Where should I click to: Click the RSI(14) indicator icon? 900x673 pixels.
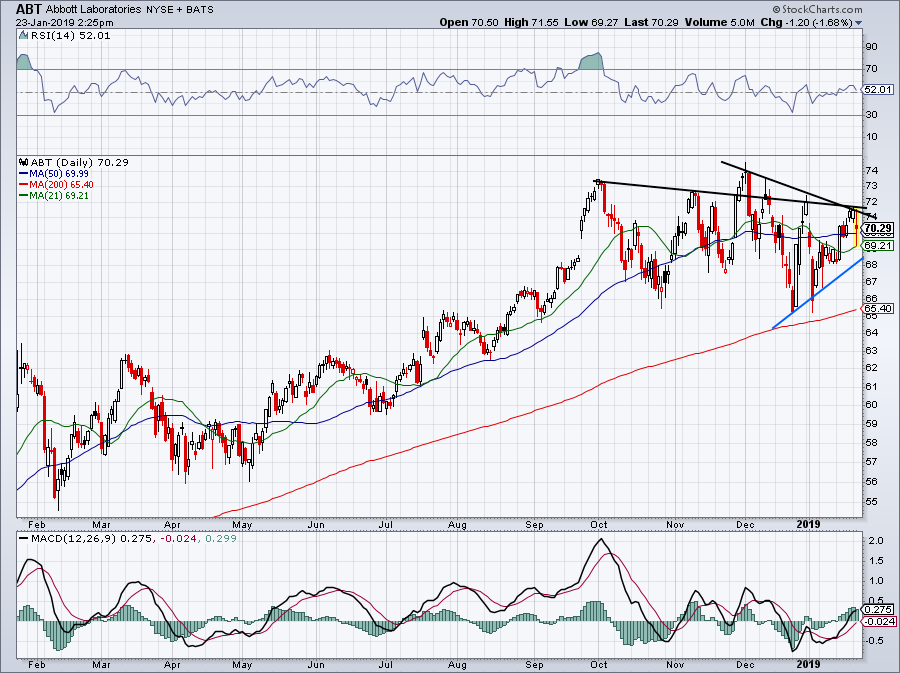coord(23,36)
